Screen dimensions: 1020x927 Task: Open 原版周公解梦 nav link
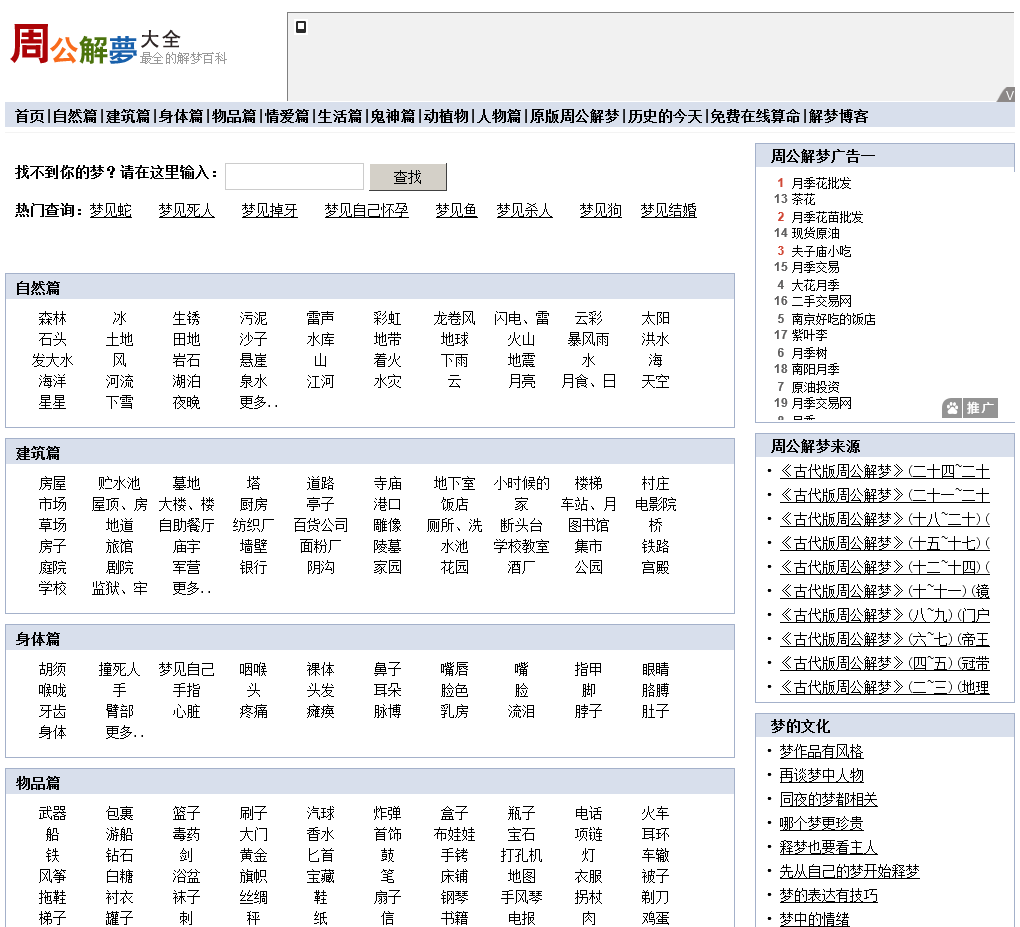(x=574, y=116)
